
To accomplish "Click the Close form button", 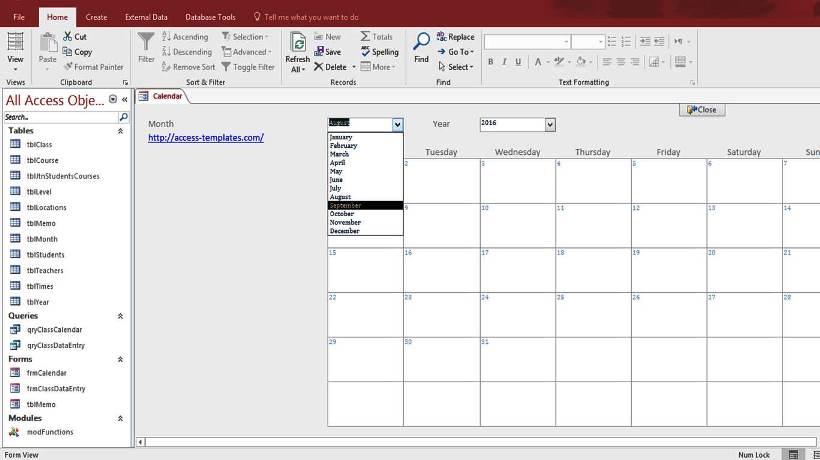I will coord(702,110).
